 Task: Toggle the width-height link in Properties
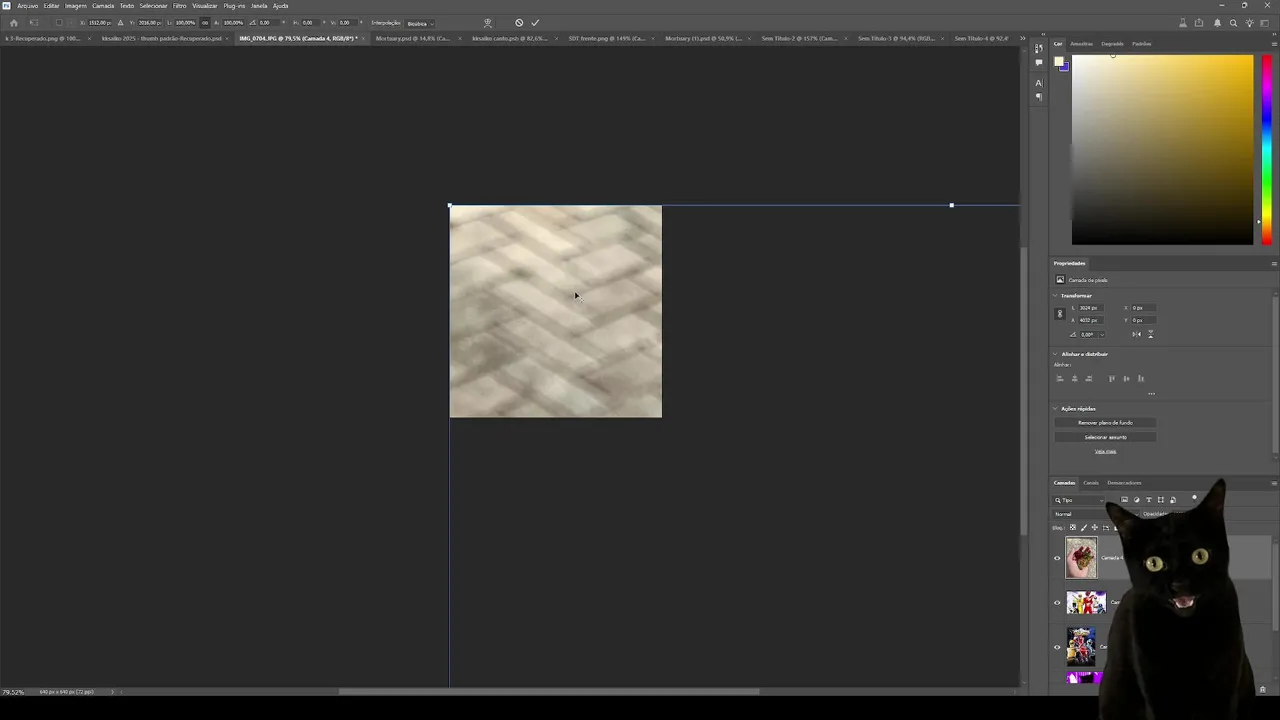click(x=1060, y=314)
